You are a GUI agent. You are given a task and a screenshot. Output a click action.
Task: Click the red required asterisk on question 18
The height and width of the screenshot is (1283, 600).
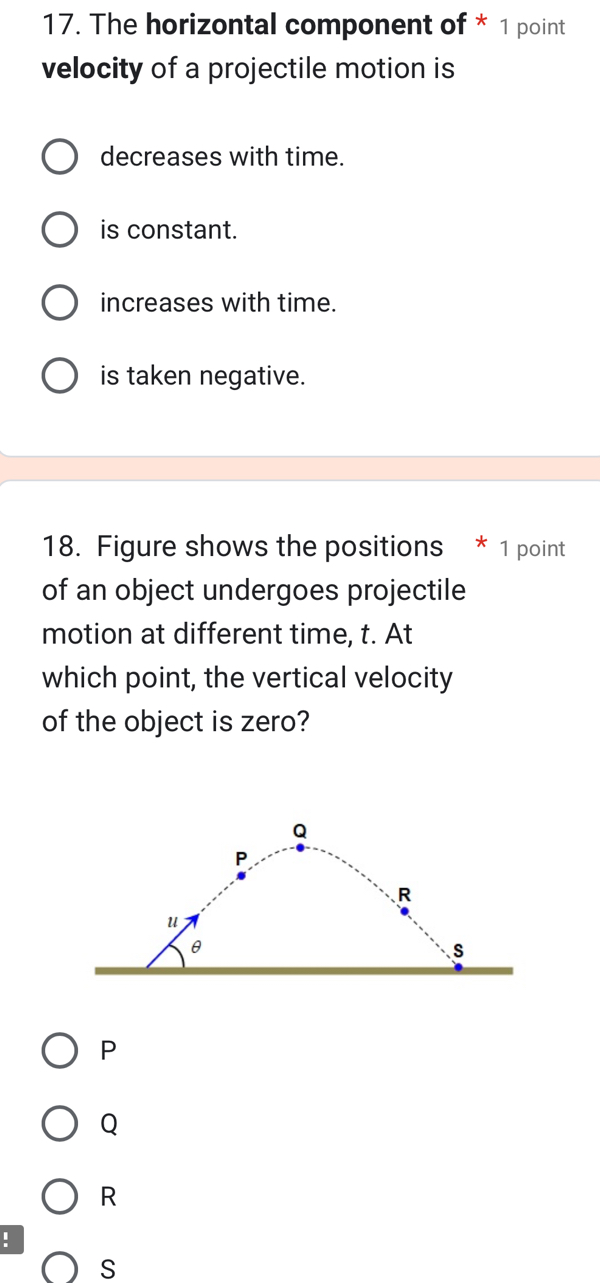pyautogui.click(x=481, y=543)
